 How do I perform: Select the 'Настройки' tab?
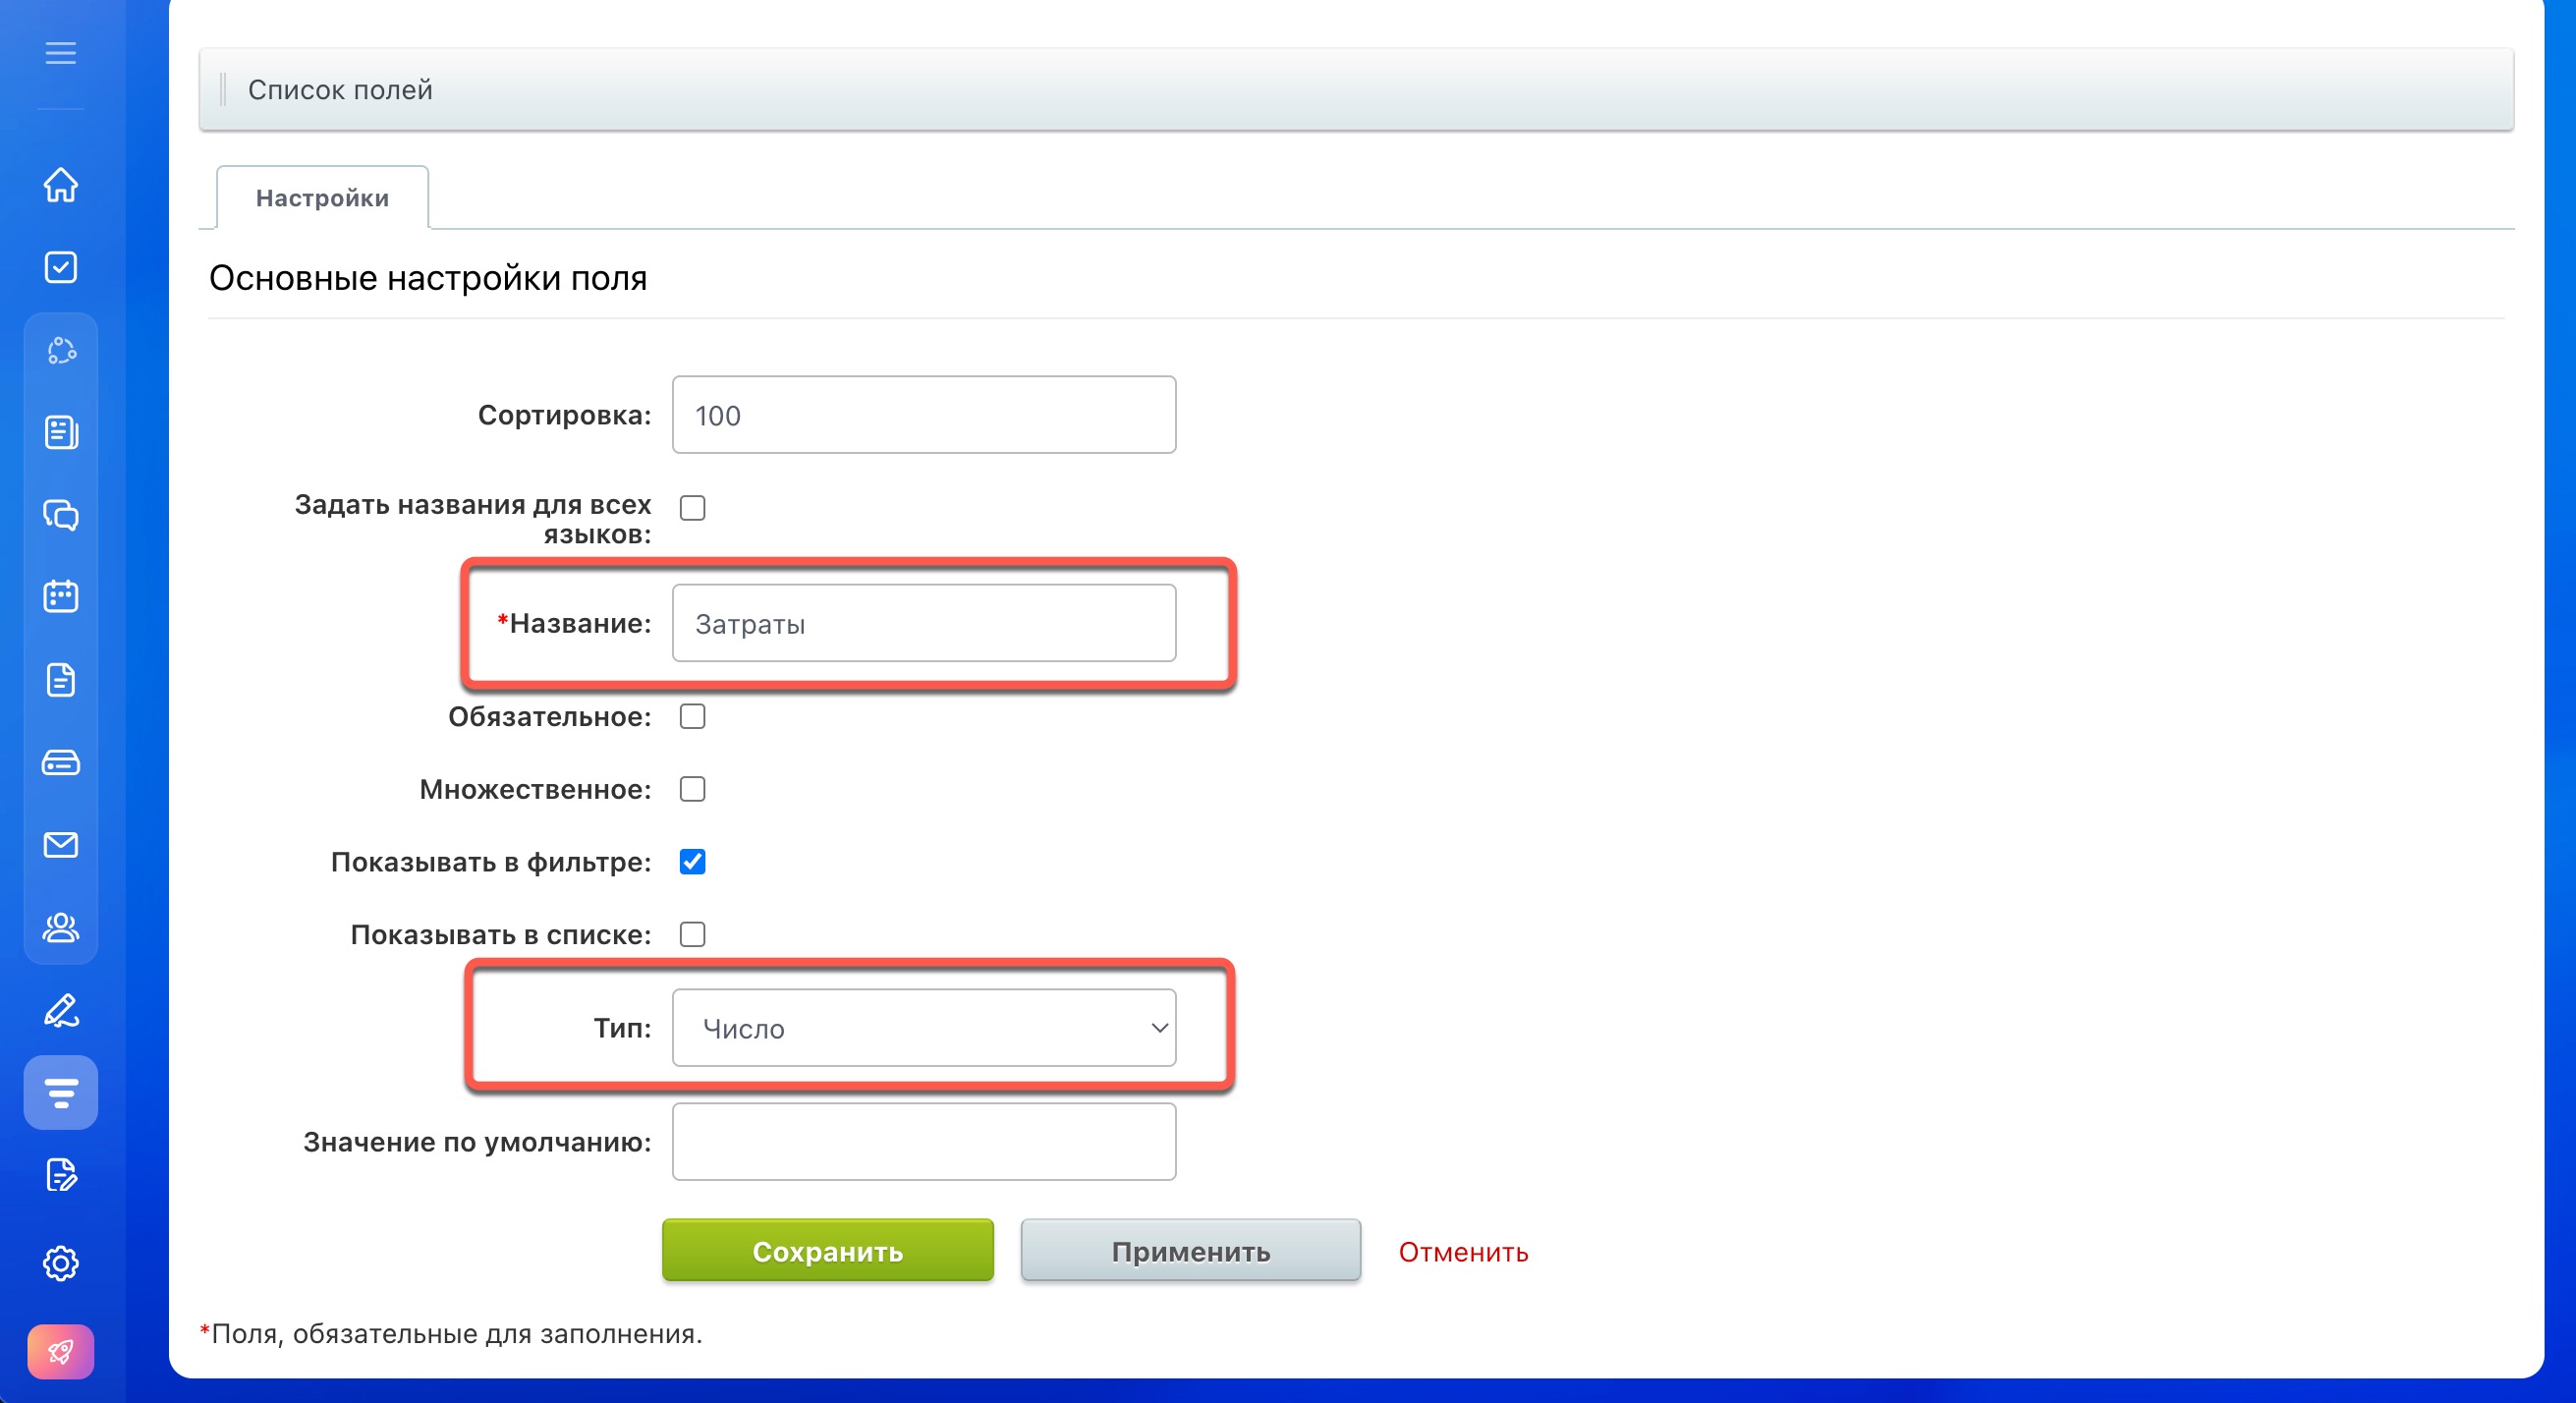pos(322,198)
